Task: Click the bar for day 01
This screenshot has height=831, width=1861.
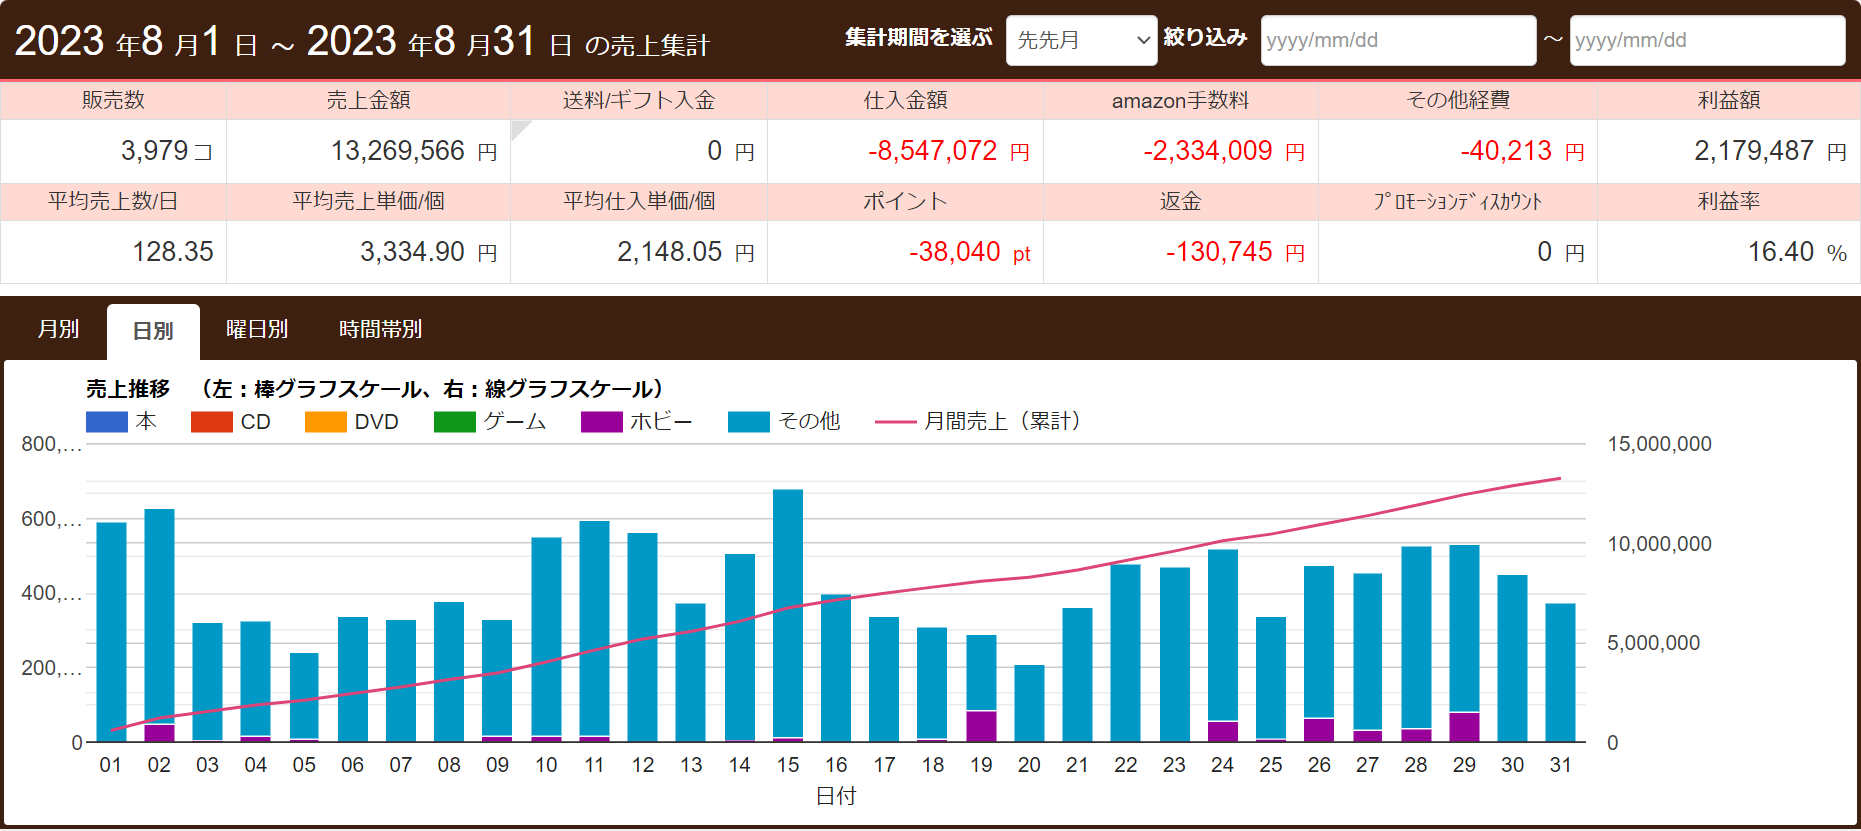Action: 111,630
